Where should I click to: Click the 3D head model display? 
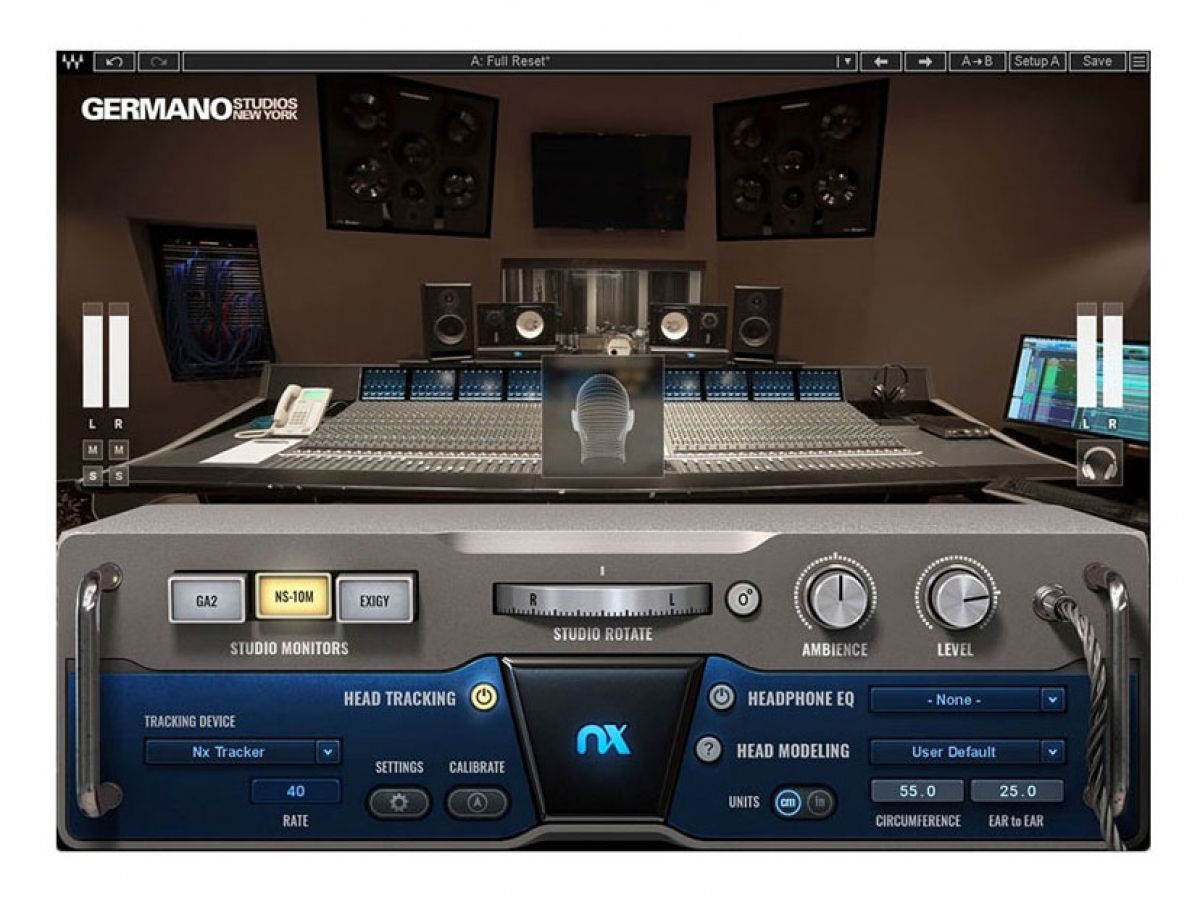click(602, 415)
